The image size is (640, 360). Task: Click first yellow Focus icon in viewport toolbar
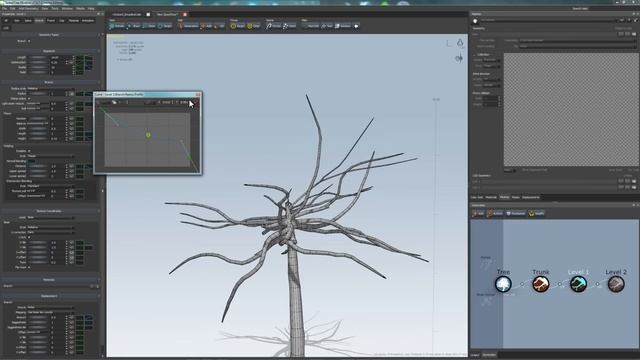(233, 26)
